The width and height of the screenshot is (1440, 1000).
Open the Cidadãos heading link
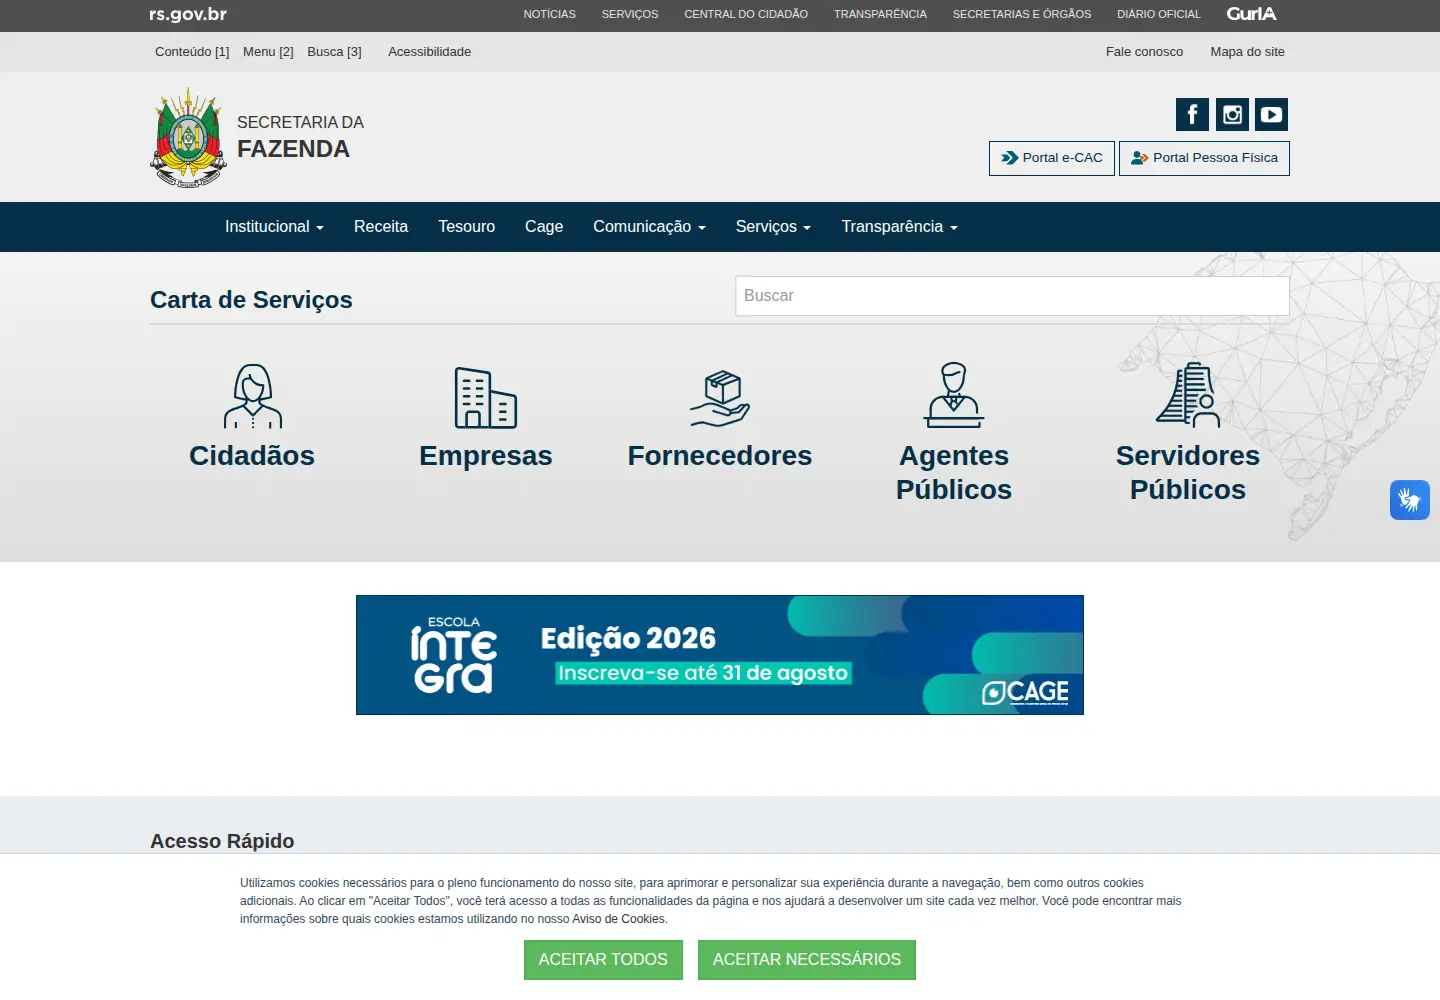pos(252,456)
